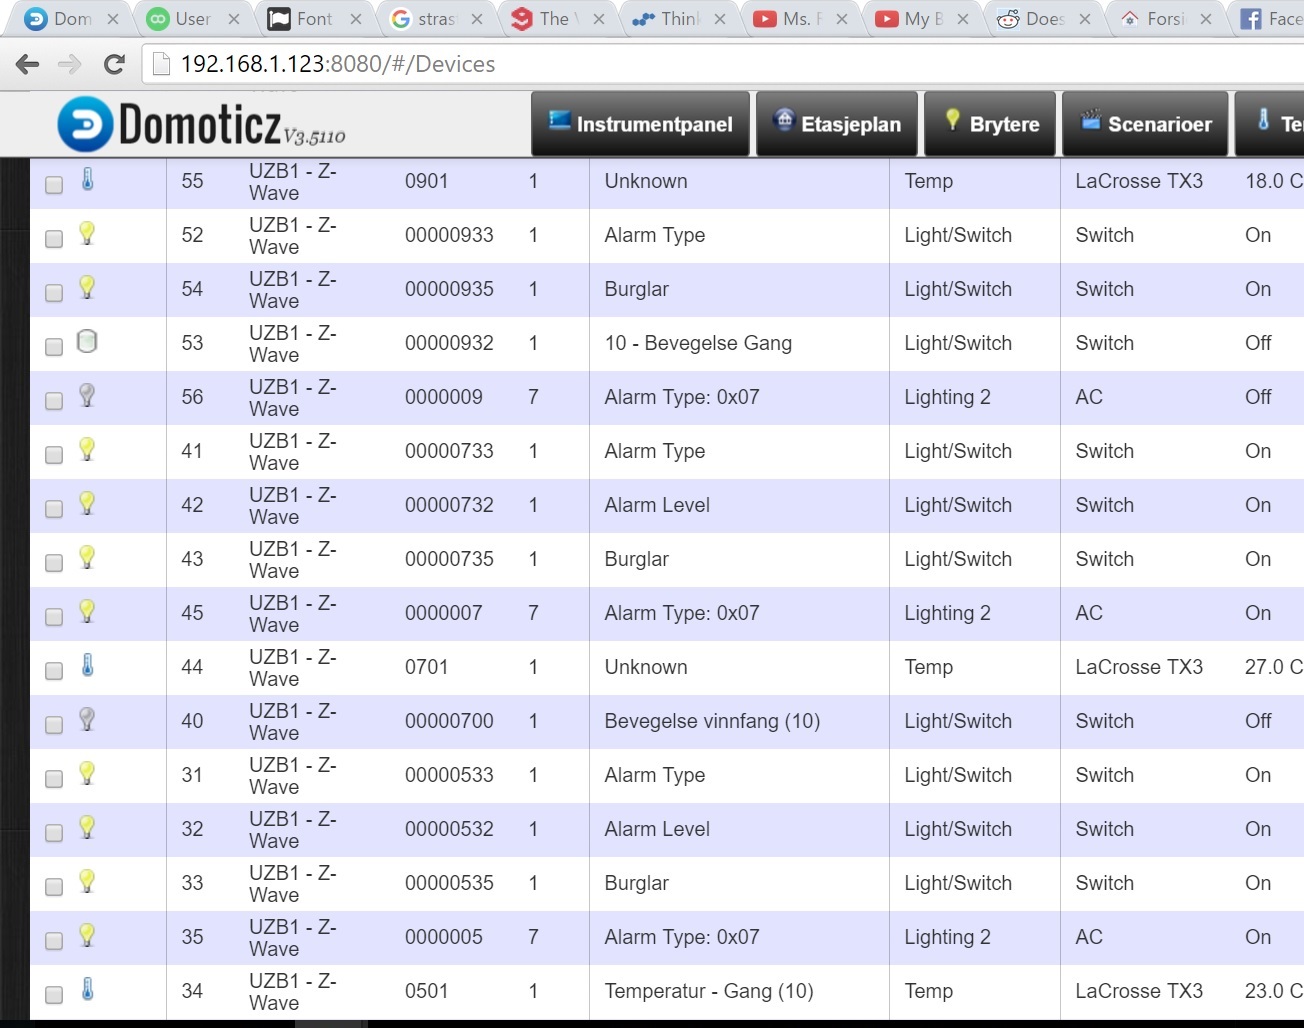
Task: Check the box for device 45
Action: point(54,617)
